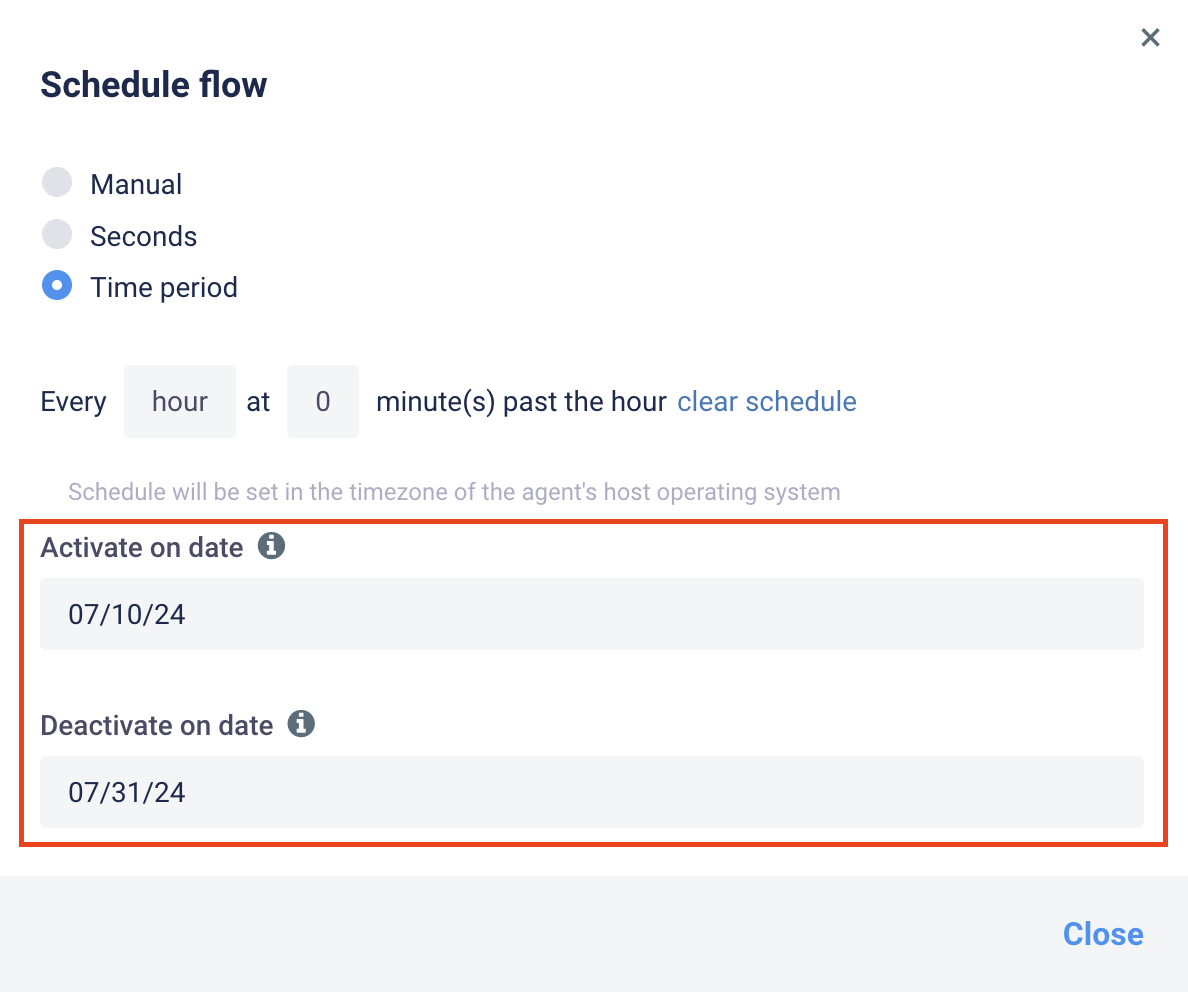Click the Activate on date label text
Viewport: 1188px width, 992px height.
[142, 548]
